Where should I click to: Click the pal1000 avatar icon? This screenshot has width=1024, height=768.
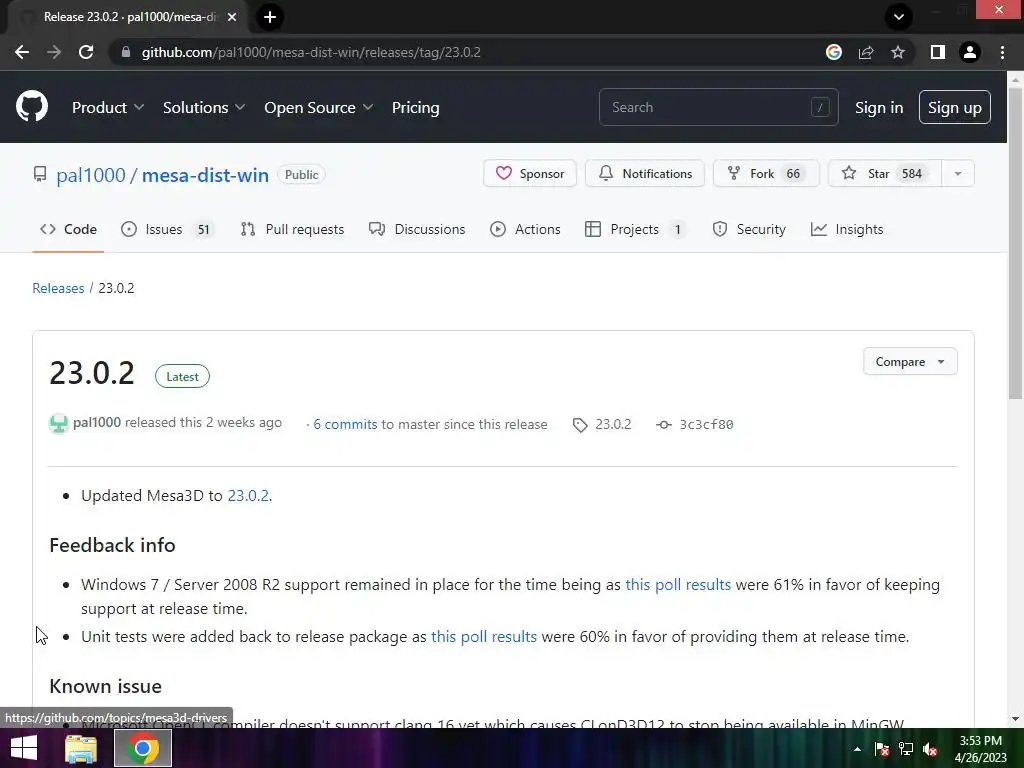[59, 423]
